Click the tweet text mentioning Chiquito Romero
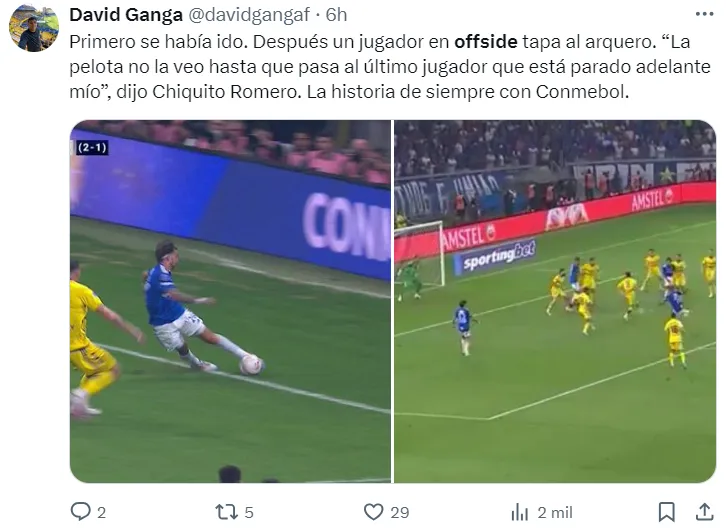 coord(389,67)
